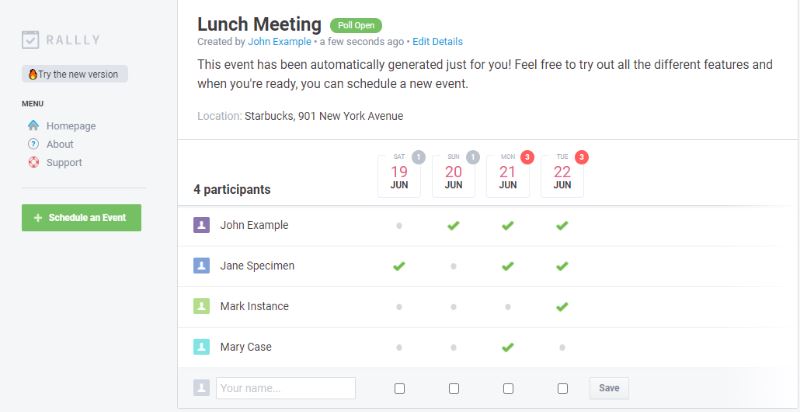Click the Support lifebuoy icon
The width and height of the screenshot is (800, 412).
(33, 162)
